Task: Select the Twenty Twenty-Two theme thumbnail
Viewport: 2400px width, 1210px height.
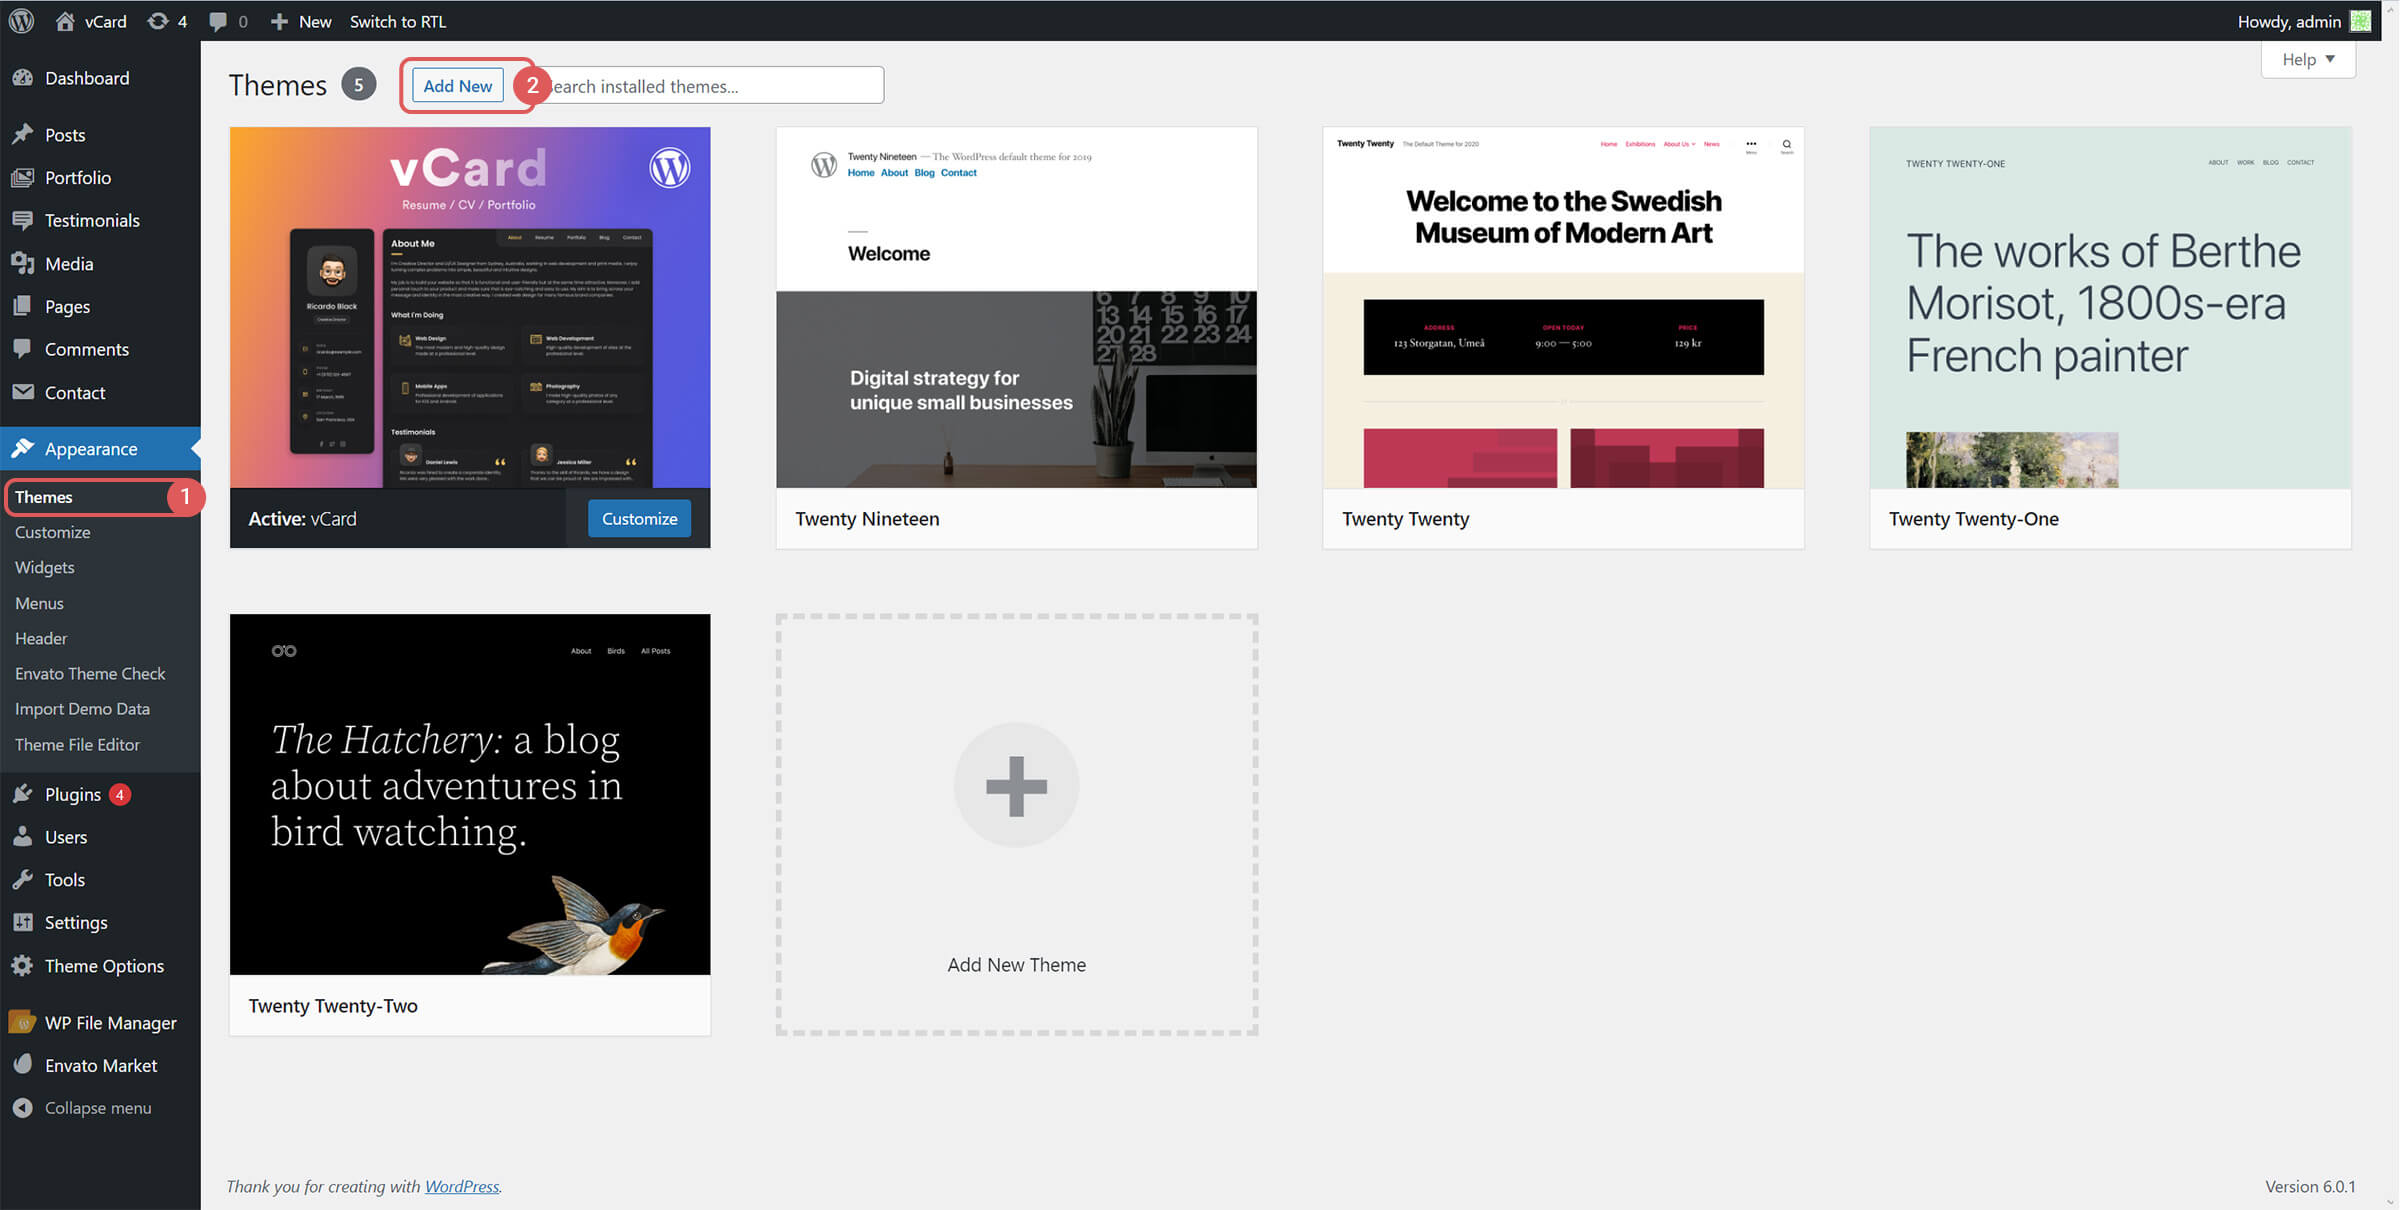Action: (470, 794)
